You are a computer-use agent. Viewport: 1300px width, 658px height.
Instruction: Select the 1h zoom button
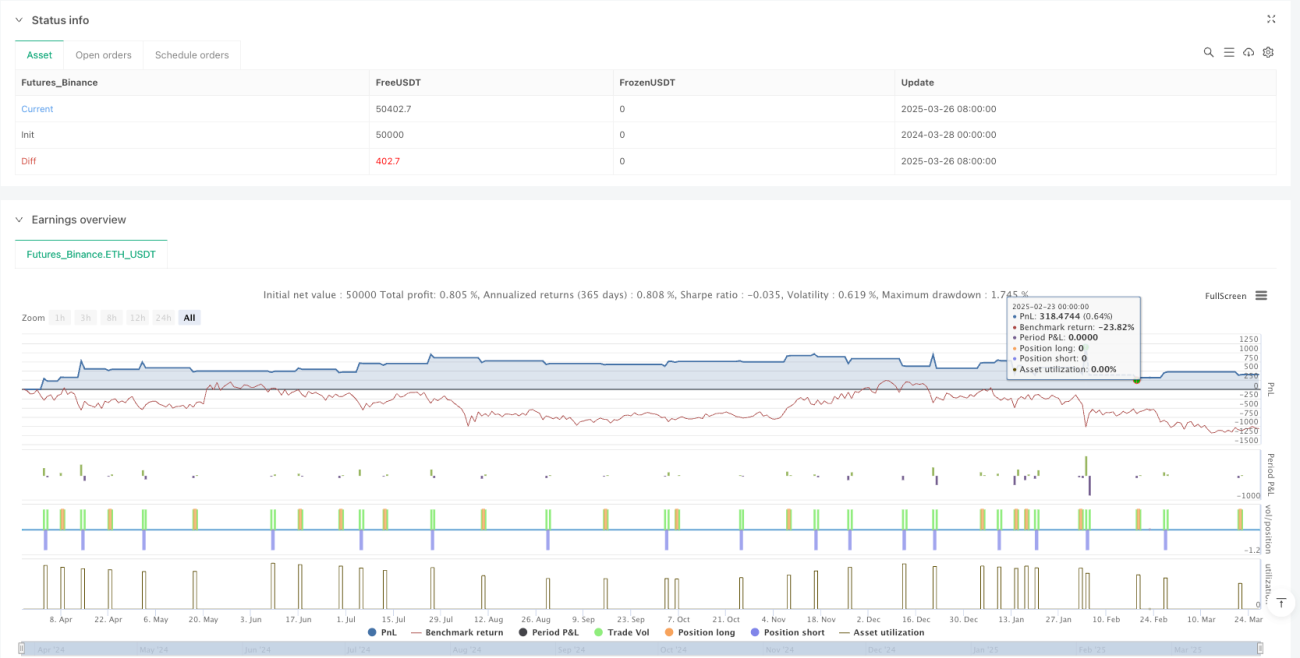point(61,317)
